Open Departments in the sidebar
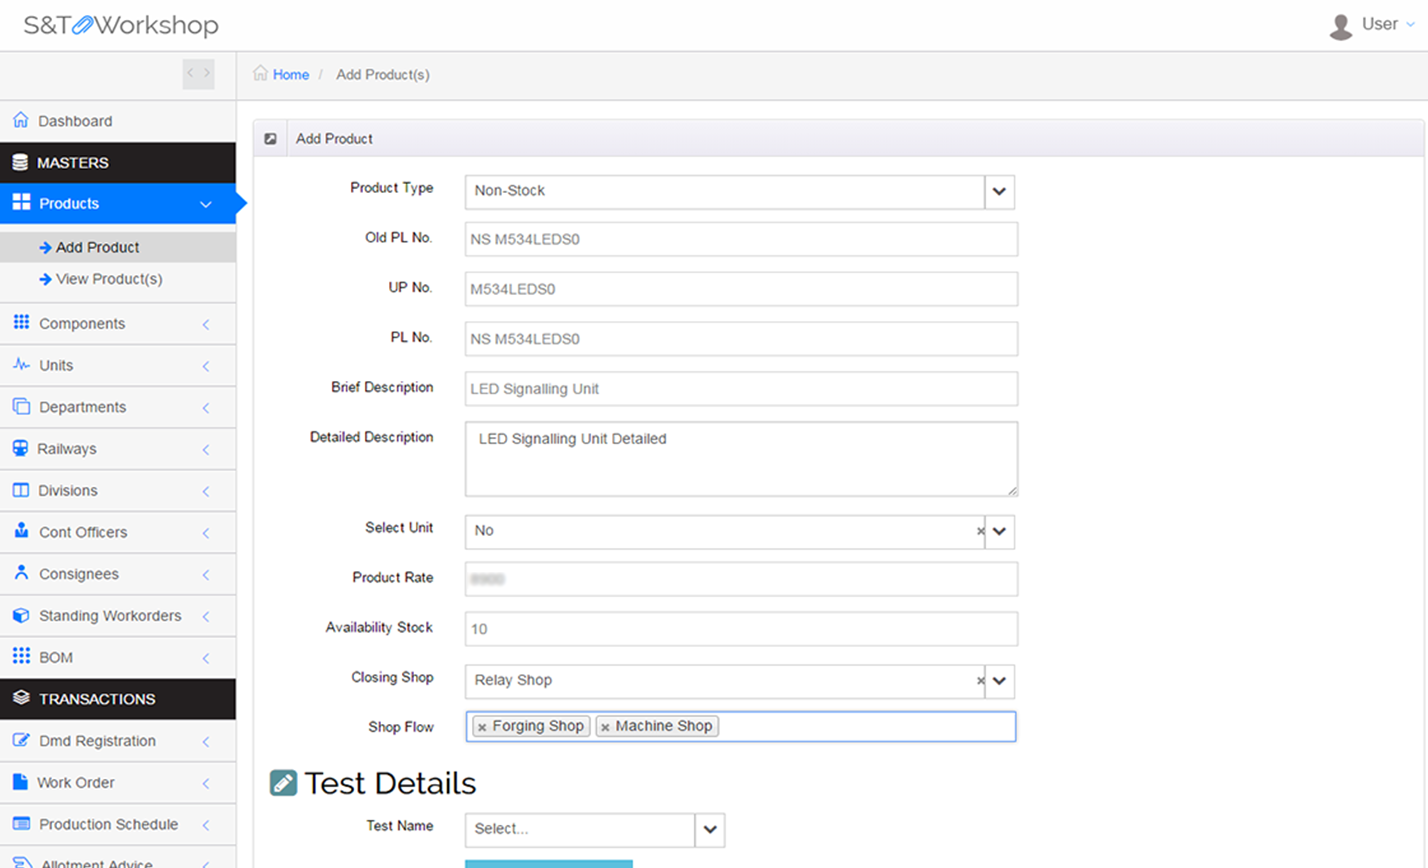This screenshot has width=1428, height=868. tap(118, 407)
